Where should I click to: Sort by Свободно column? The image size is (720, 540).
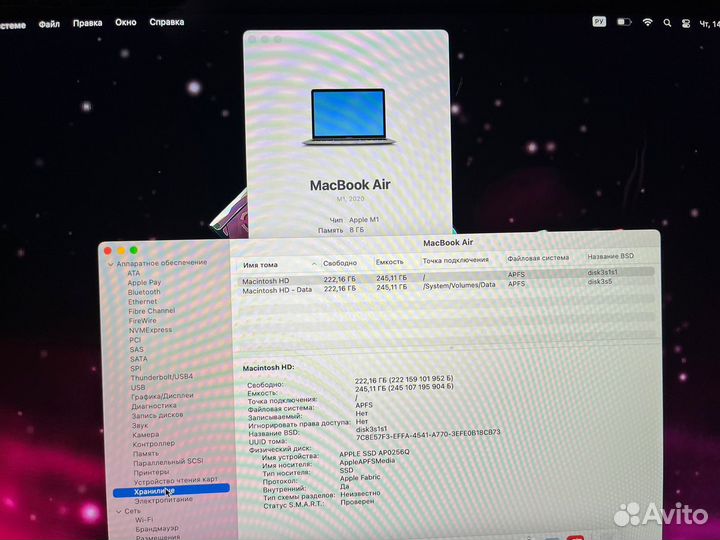(x=340, y=263)
